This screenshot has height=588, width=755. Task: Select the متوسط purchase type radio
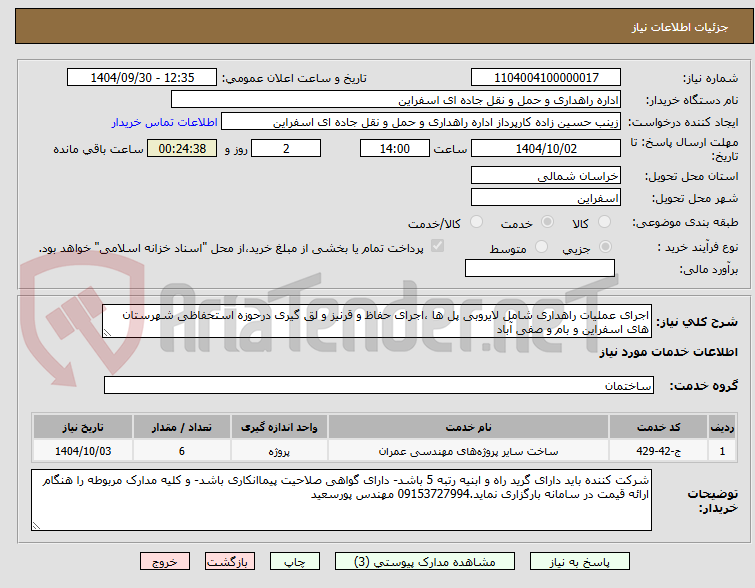(542, 247)
